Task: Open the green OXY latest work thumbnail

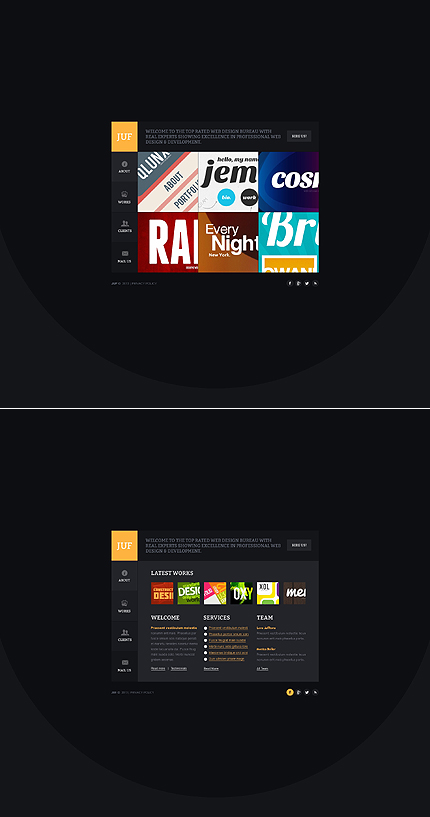Action: 241,593
